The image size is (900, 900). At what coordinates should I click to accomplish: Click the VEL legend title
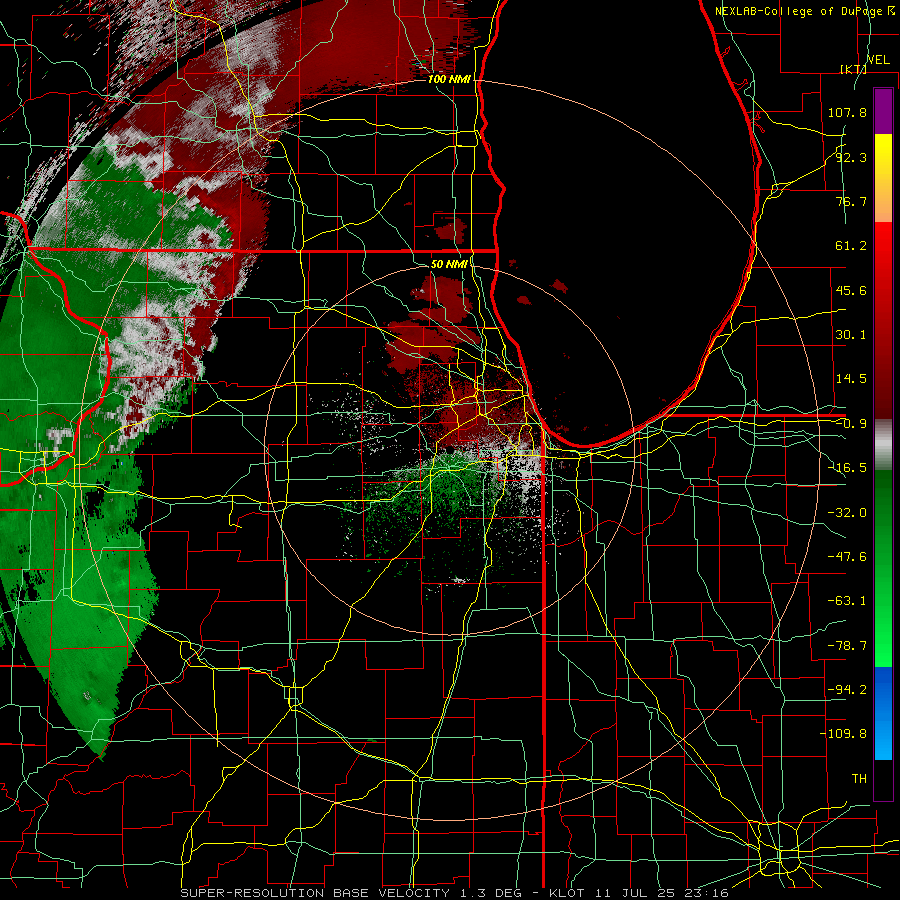click(x=878, y=60)
